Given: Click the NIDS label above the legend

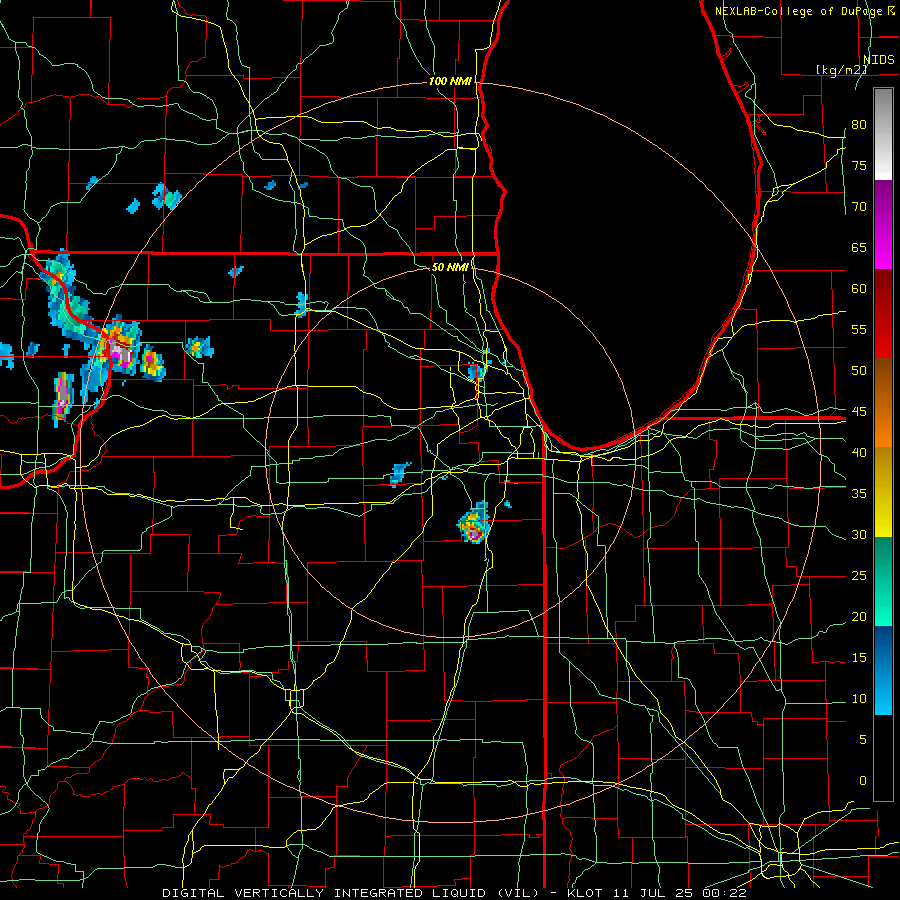Looking at the screenshot, I should coord(879,59).
